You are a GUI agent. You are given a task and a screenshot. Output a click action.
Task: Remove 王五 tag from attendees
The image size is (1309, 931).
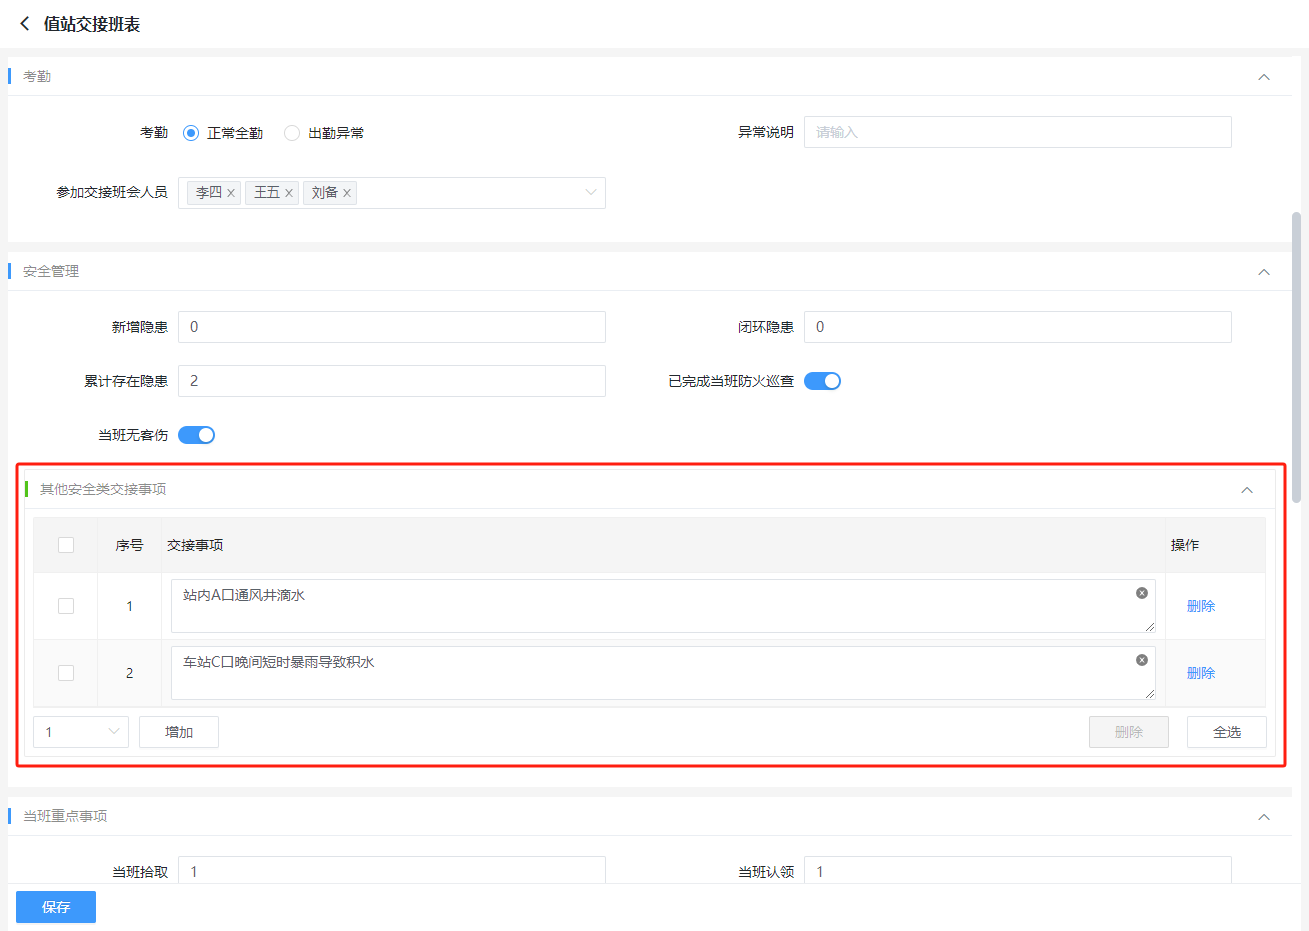tap(289, 193)
